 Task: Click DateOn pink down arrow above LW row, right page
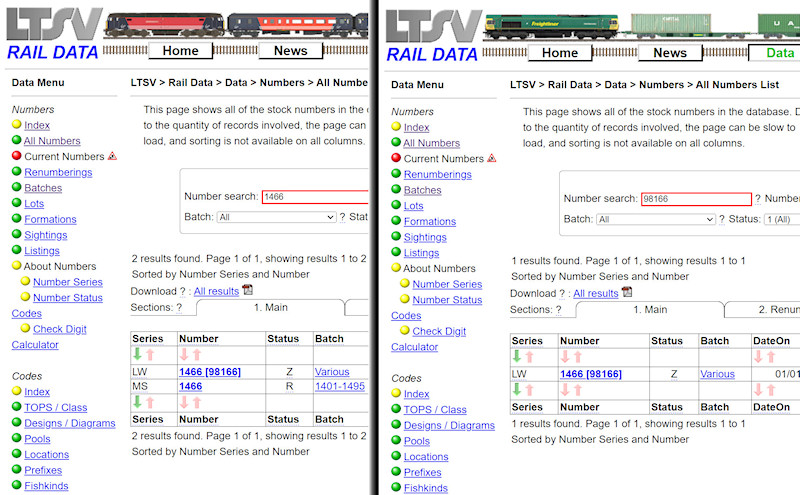[758, 356]
